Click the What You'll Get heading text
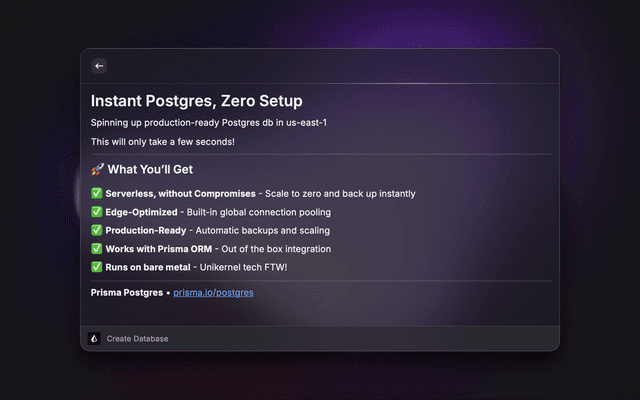640x400 pixels. pyautogui.click(x=150, y=170)
